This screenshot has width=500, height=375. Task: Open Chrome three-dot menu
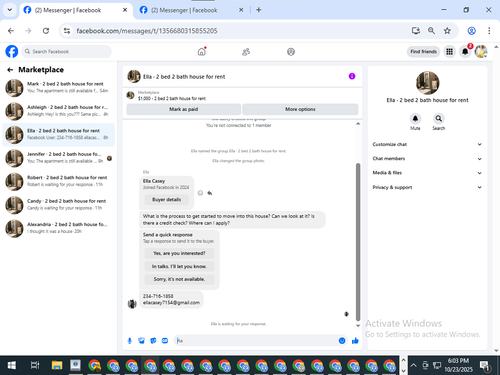(x=489, y=31)
